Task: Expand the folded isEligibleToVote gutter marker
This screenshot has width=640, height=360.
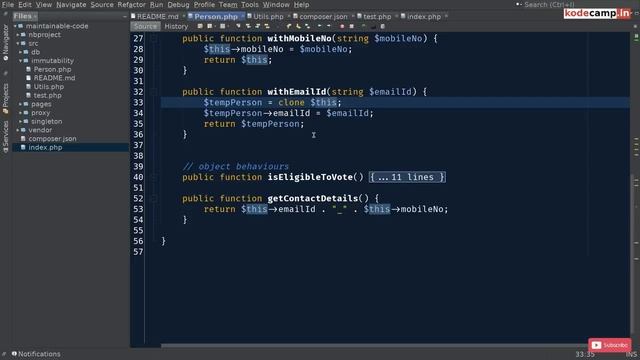Action: pyautogui.click(x=154, y=178)
